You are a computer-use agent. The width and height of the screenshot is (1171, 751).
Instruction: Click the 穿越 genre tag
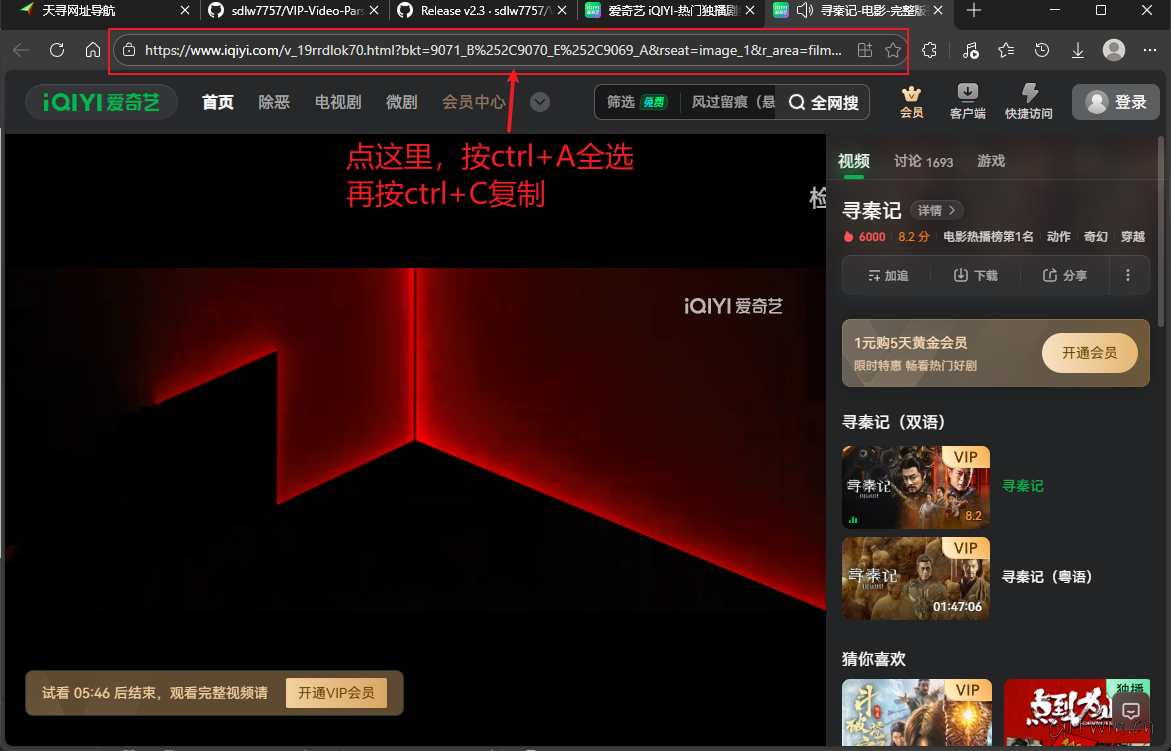(x=1133, y=237)
